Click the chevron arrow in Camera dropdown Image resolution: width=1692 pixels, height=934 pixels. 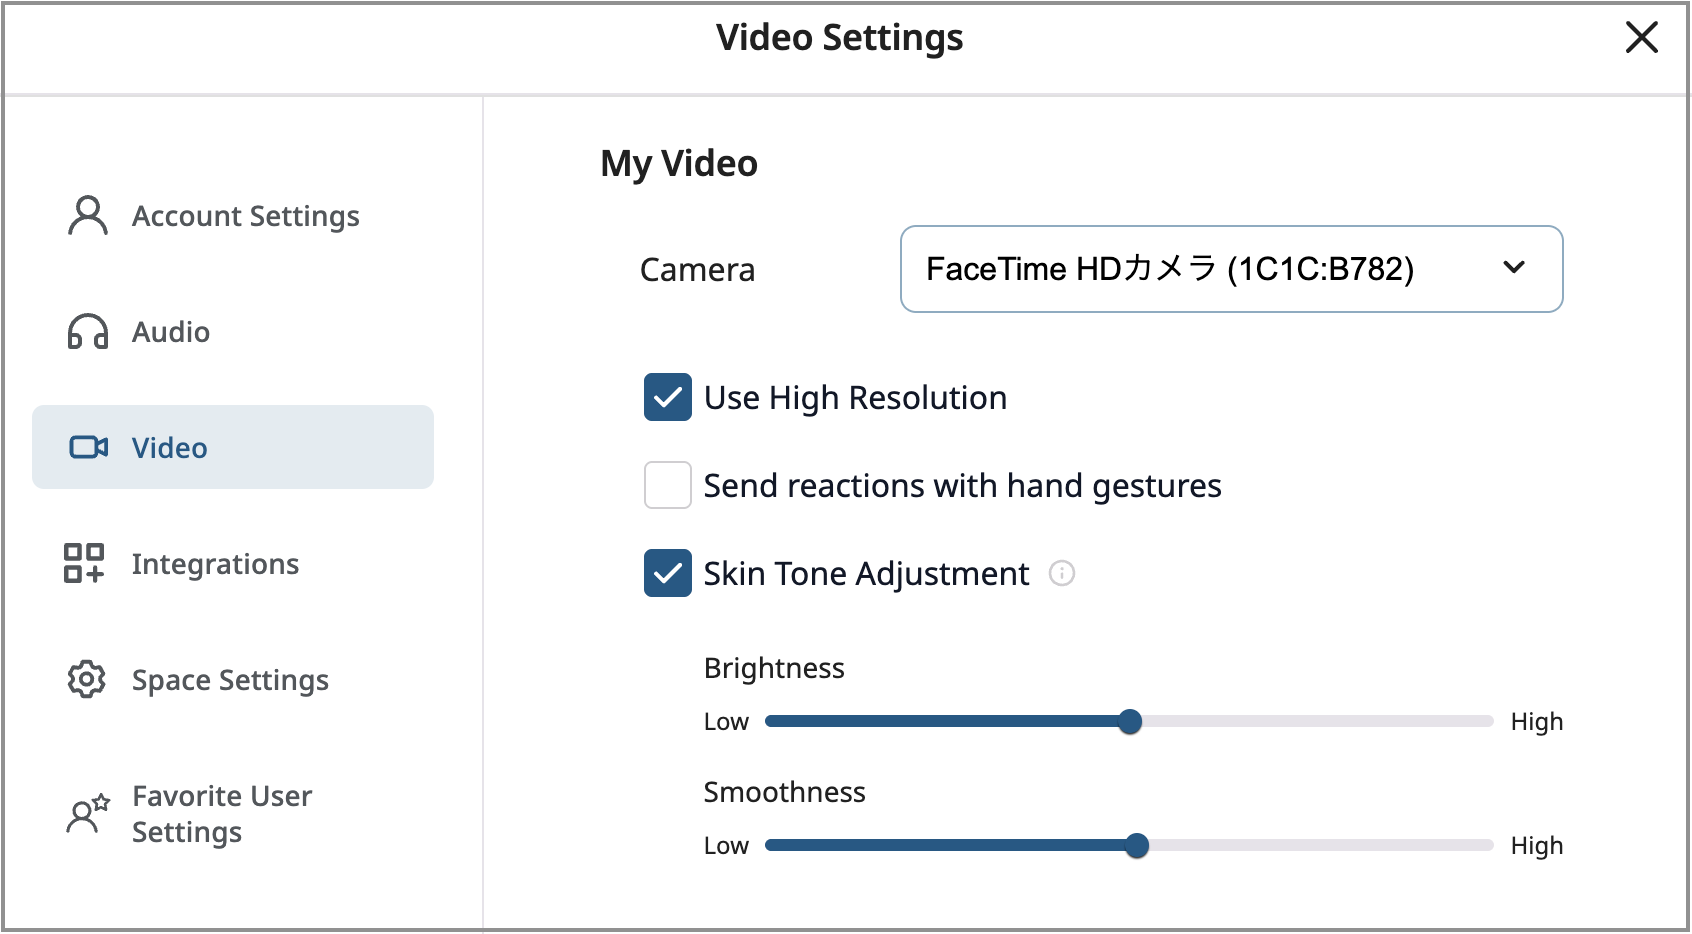tap(1514, 267)
